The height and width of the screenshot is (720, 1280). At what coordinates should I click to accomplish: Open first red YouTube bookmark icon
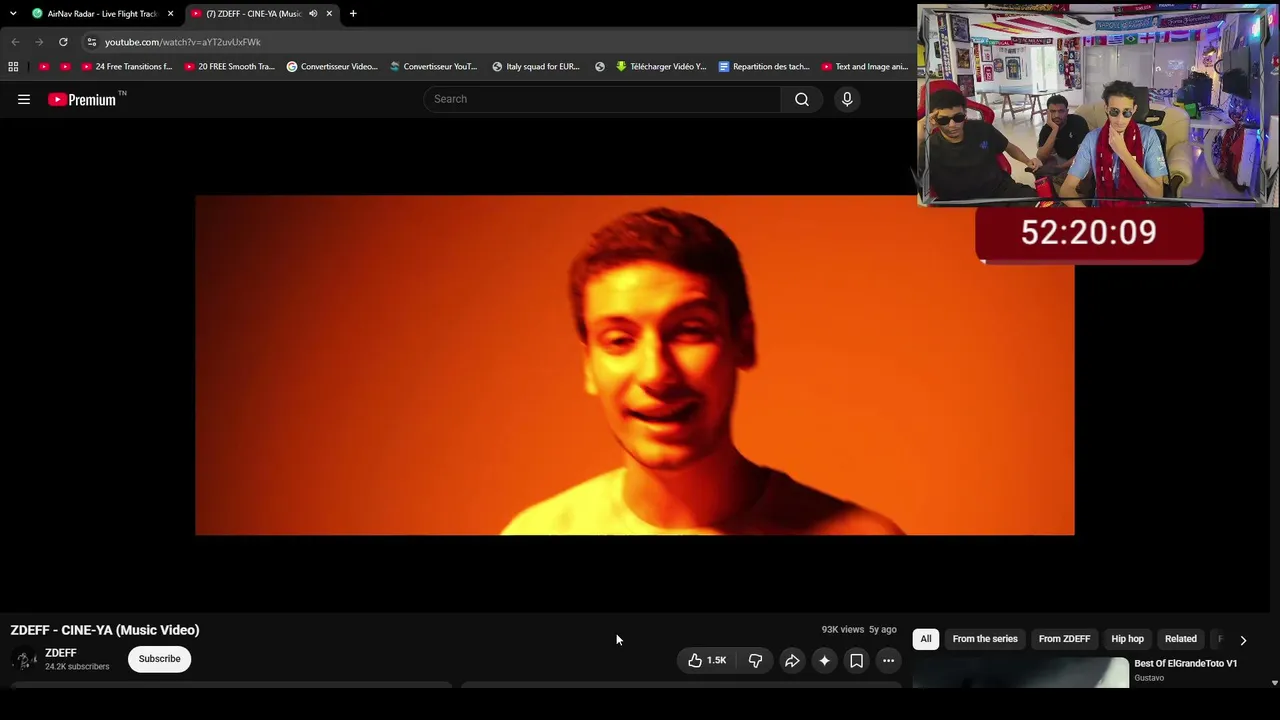44,67
